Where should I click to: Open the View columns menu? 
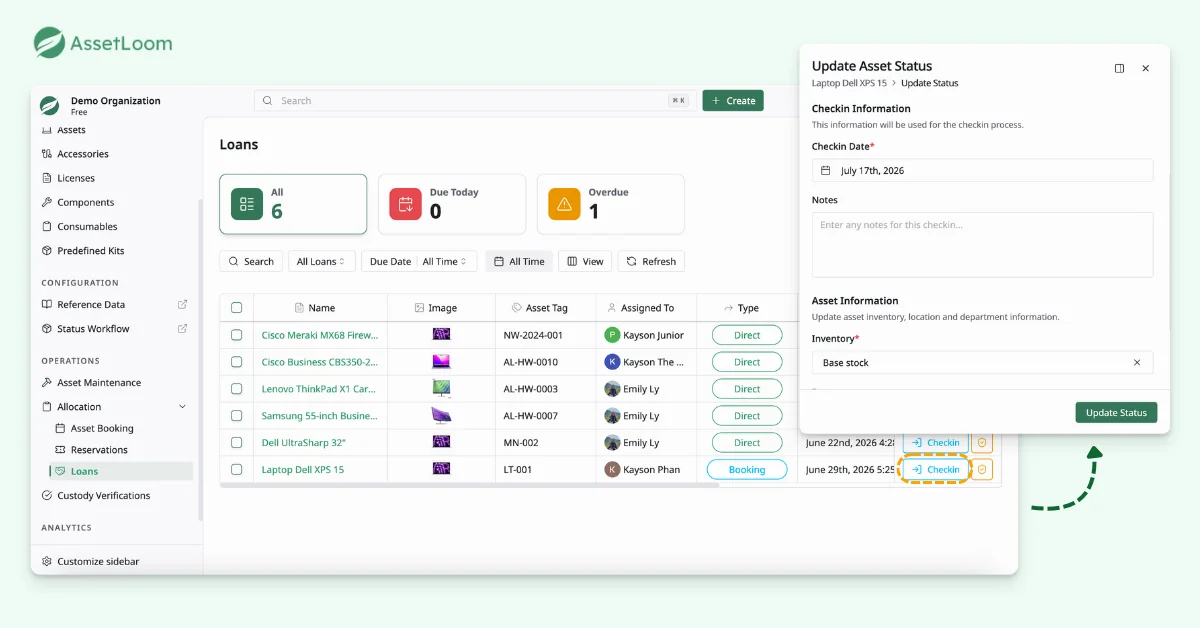click(585, 261)
